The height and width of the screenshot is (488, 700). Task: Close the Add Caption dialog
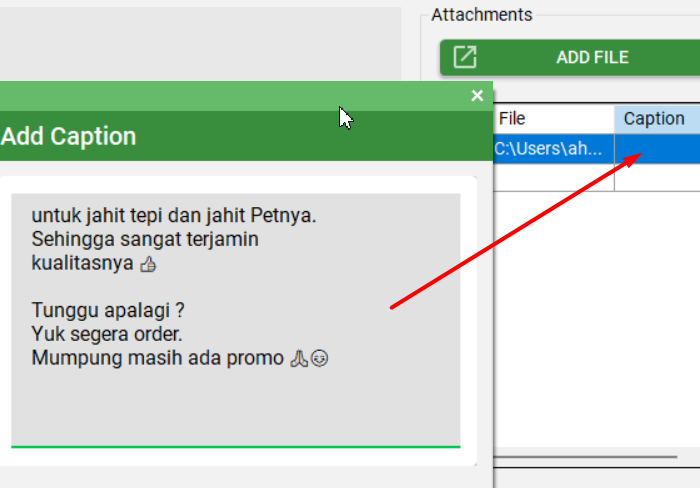coord(477,96)
